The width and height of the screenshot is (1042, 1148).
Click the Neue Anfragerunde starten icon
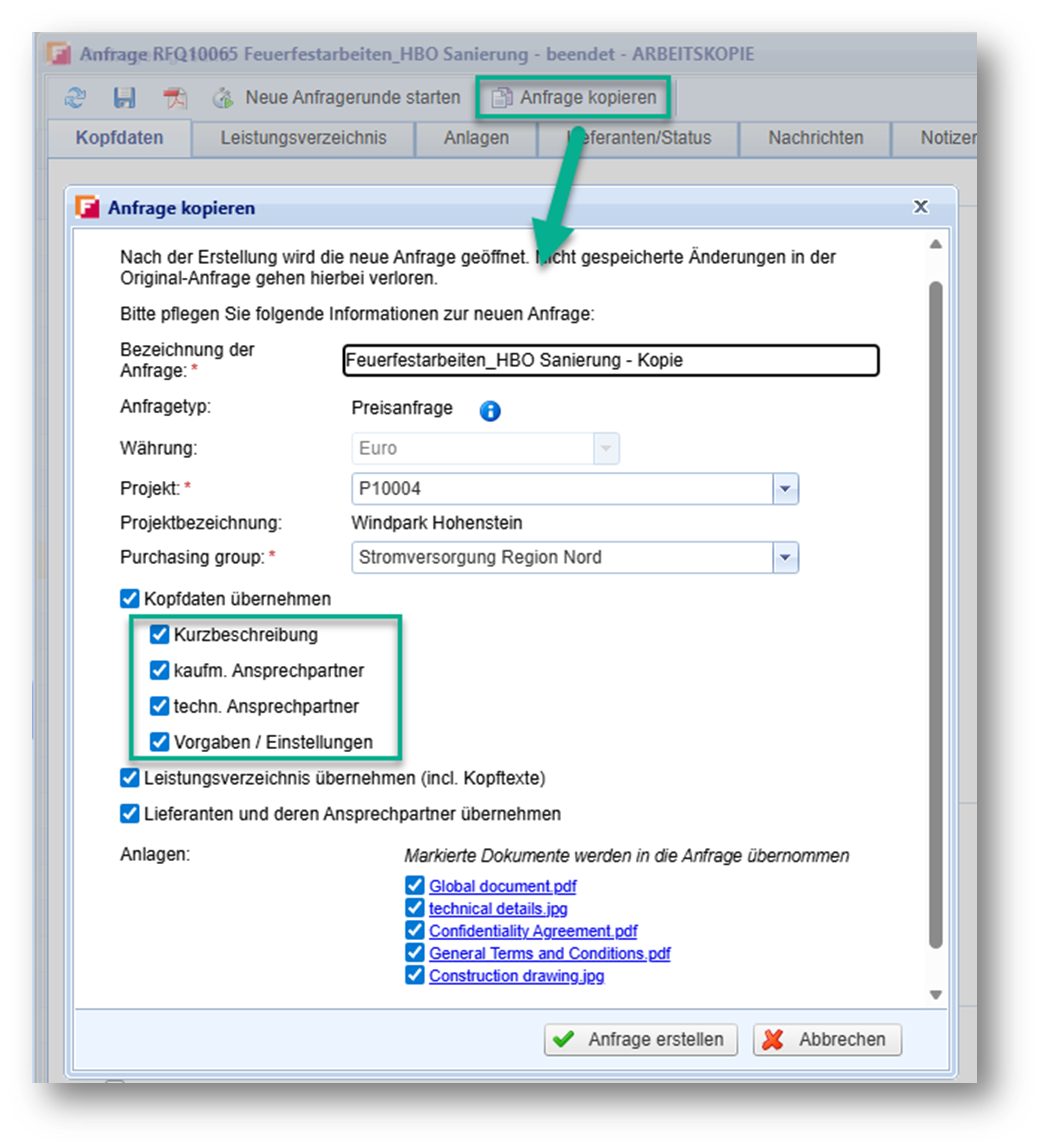(x=223, y=97)
